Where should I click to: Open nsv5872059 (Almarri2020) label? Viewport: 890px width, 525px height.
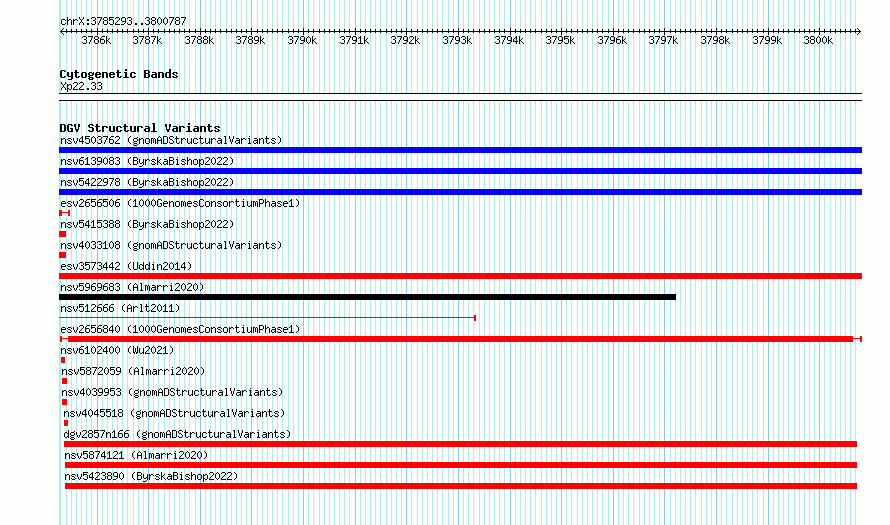[133, 371]
